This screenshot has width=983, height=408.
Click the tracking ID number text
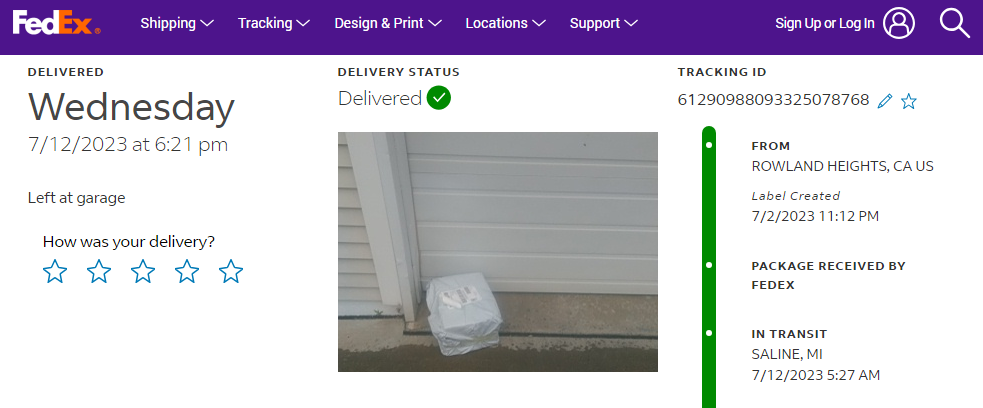(x=774, y=100)
